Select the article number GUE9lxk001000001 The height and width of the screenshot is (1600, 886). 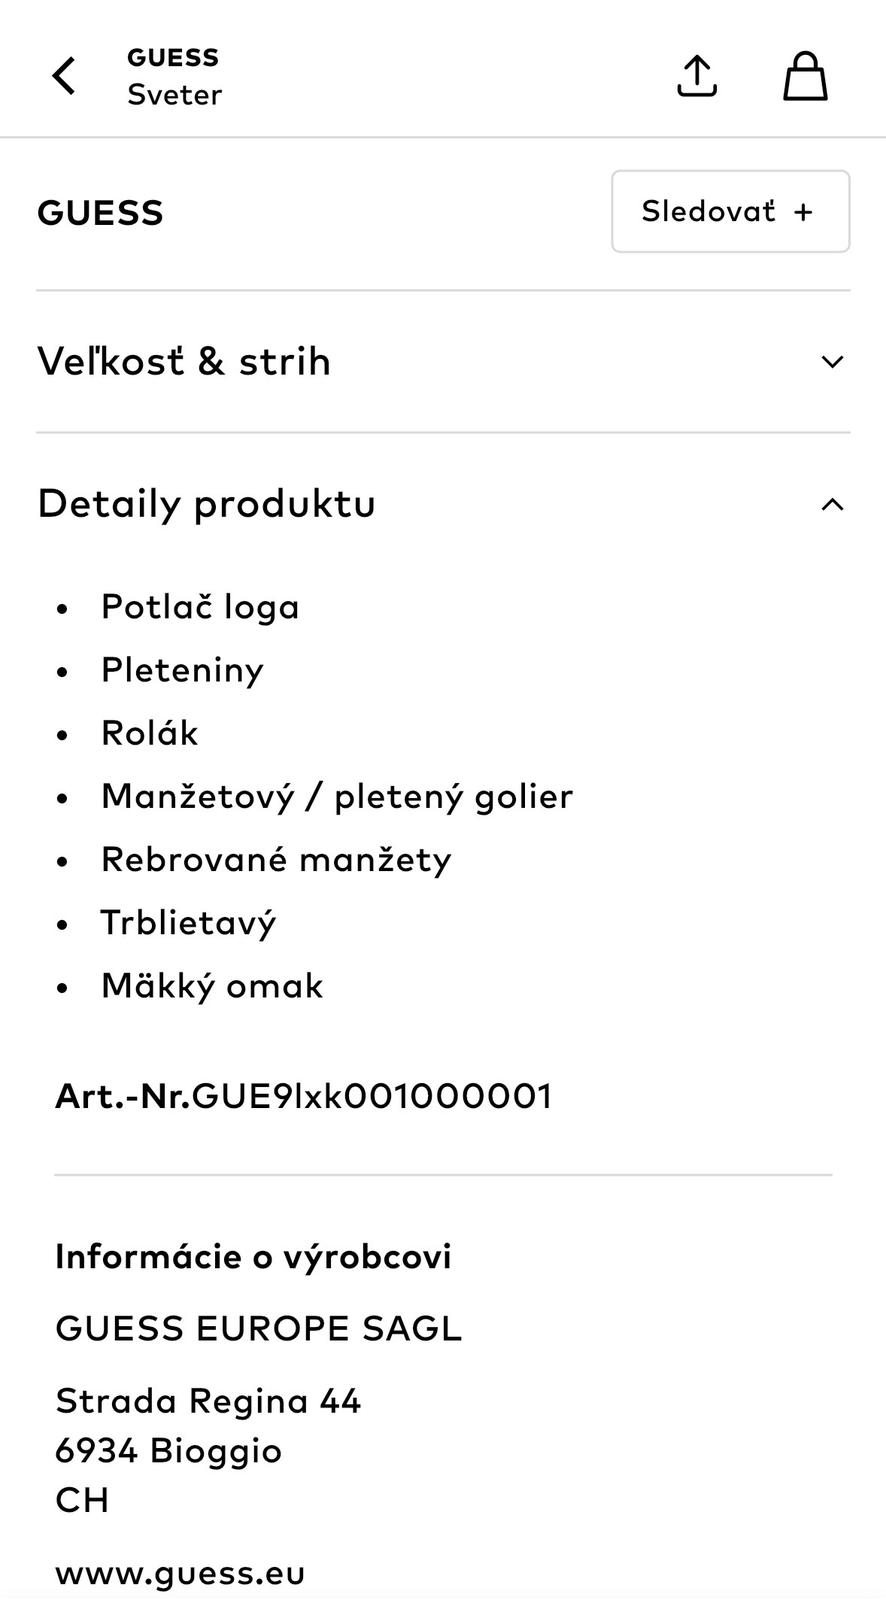pyautogui.click(x=371, y=1096)
